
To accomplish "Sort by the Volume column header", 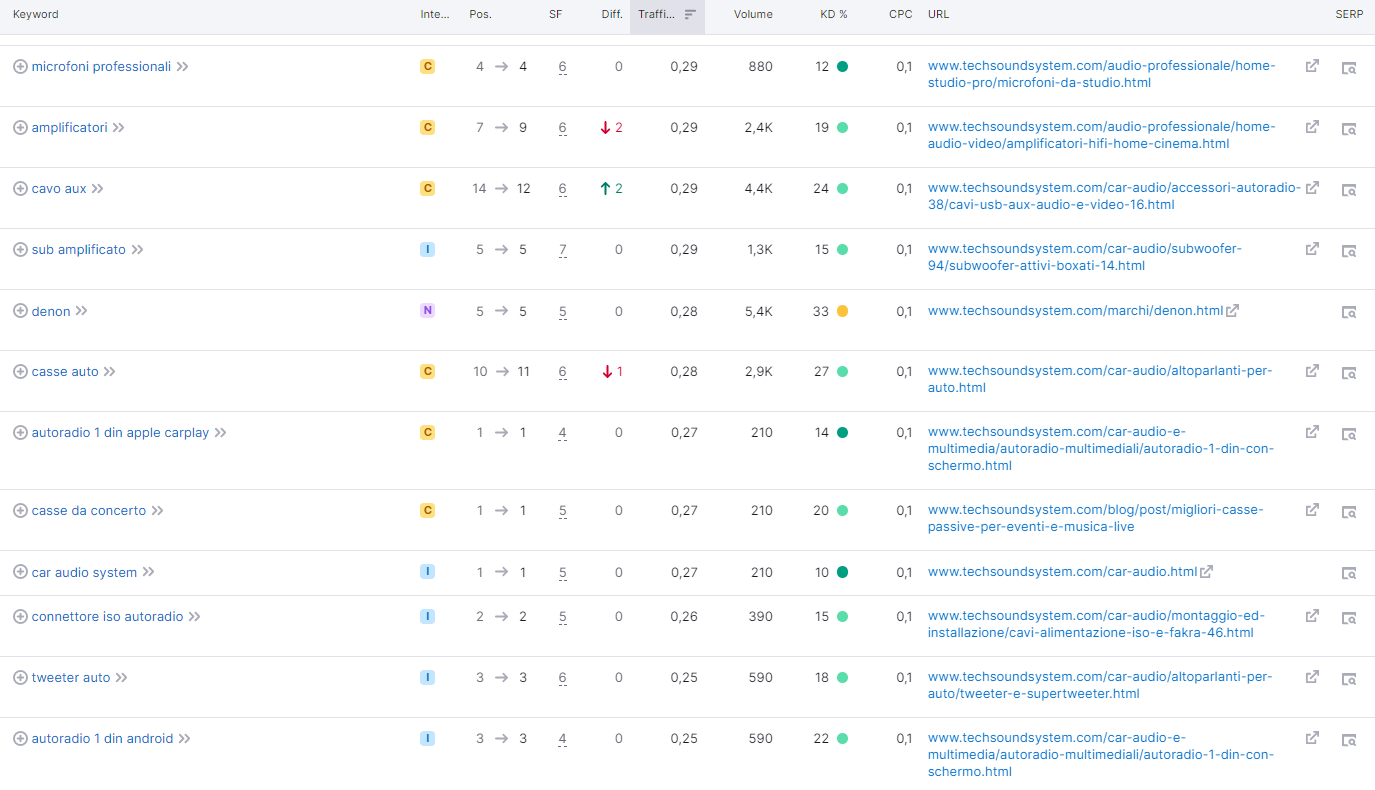I will (x=753, y=15).
